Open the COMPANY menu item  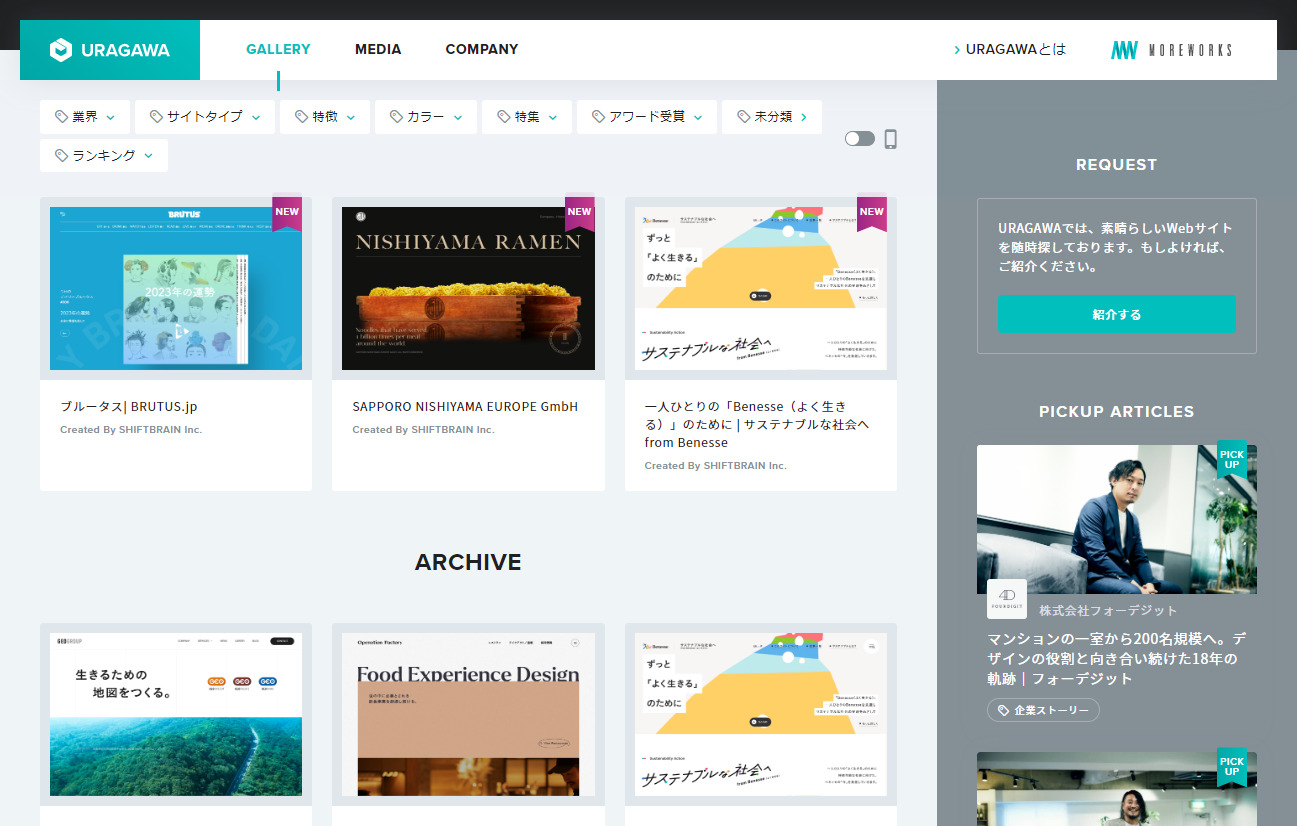482,49
